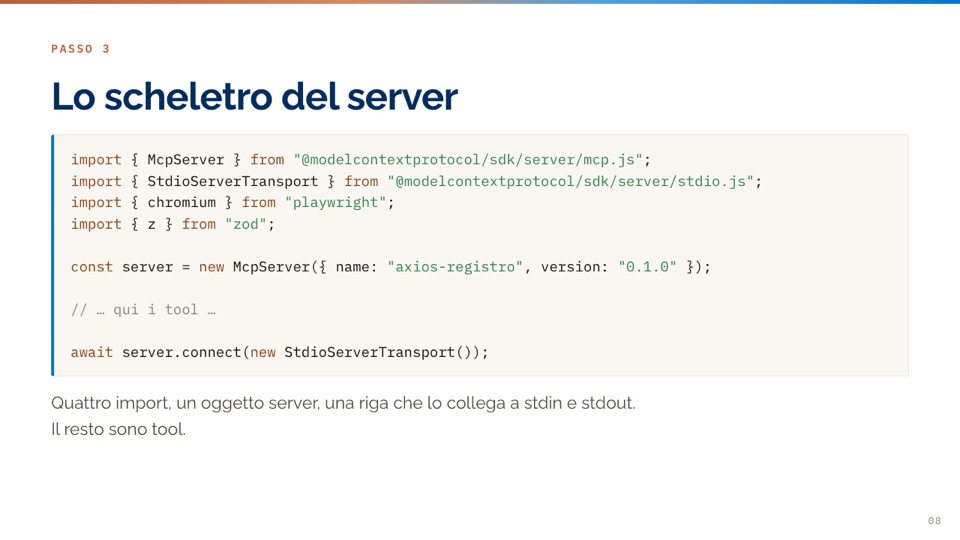
Task: Click the 'Quattro import, un oggetto server' sentence
Action: 343,403
